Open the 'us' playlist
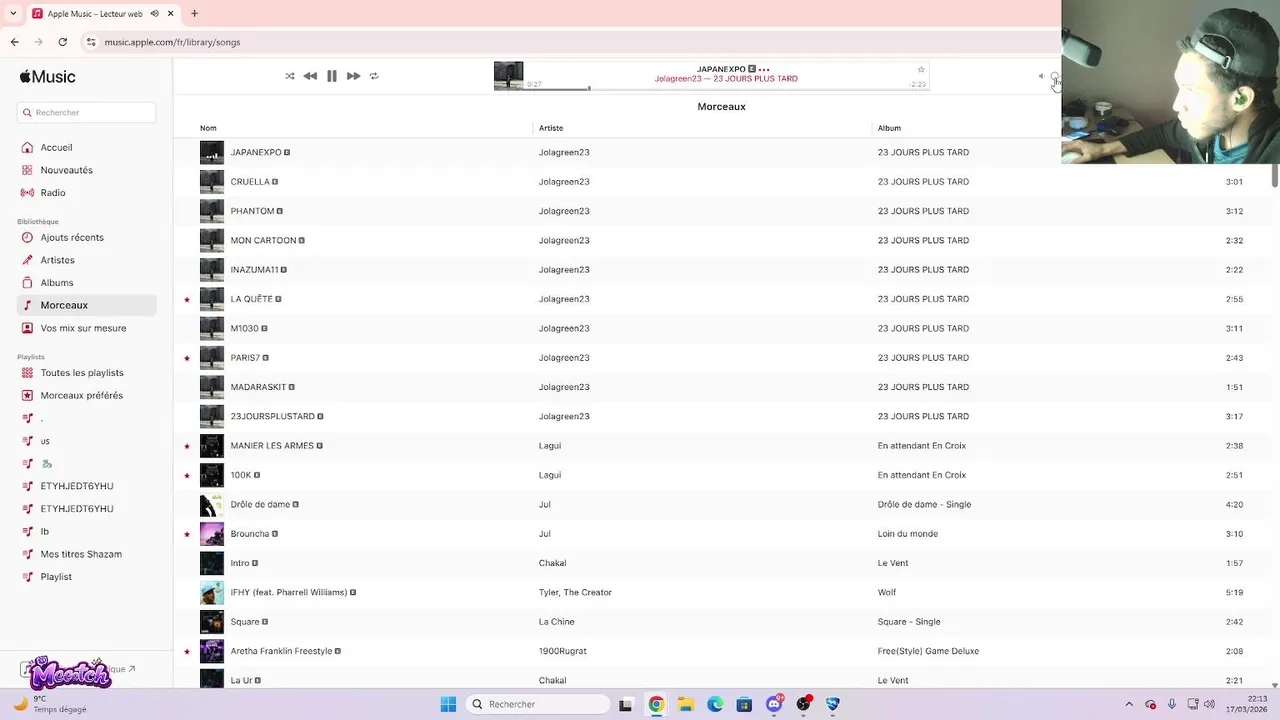Viewport: 1280px width, 720px height. [x=45, y=441]
